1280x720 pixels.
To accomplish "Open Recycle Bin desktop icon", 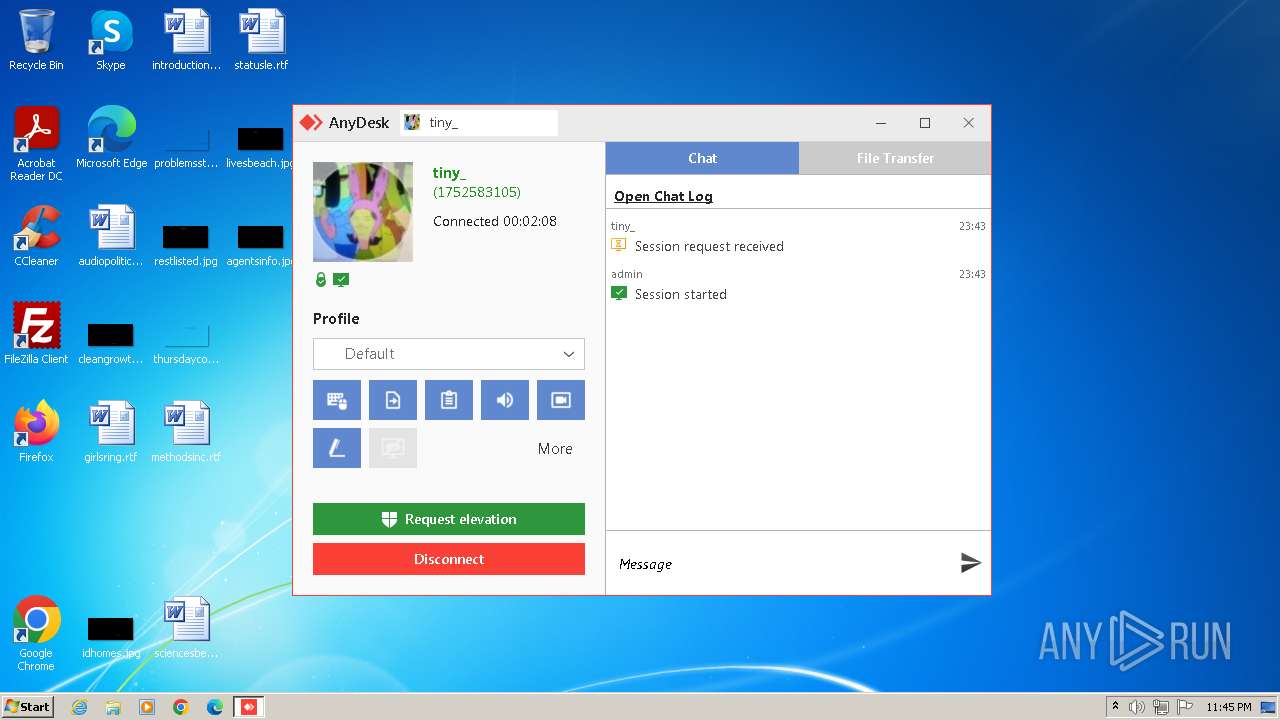I will point(36,41).
